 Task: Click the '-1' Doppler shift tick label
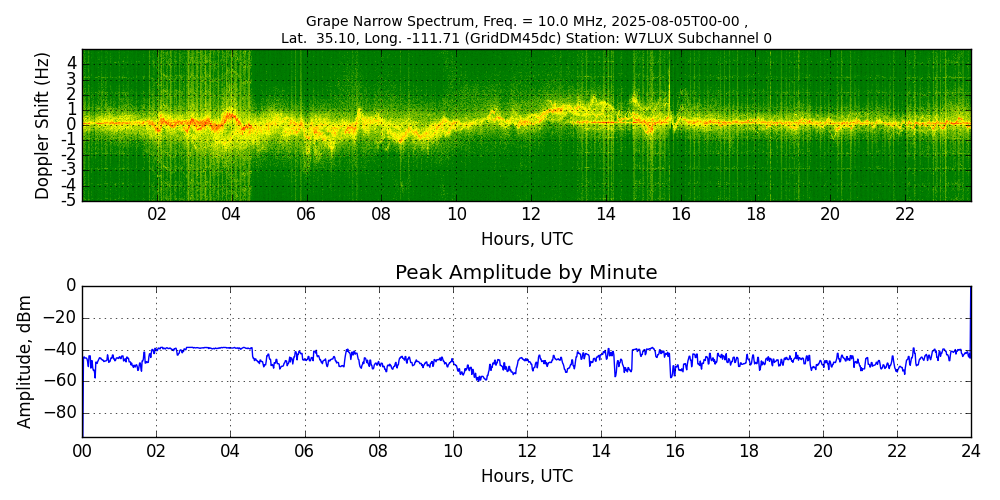pyautogui.click(x=70, y=140)
